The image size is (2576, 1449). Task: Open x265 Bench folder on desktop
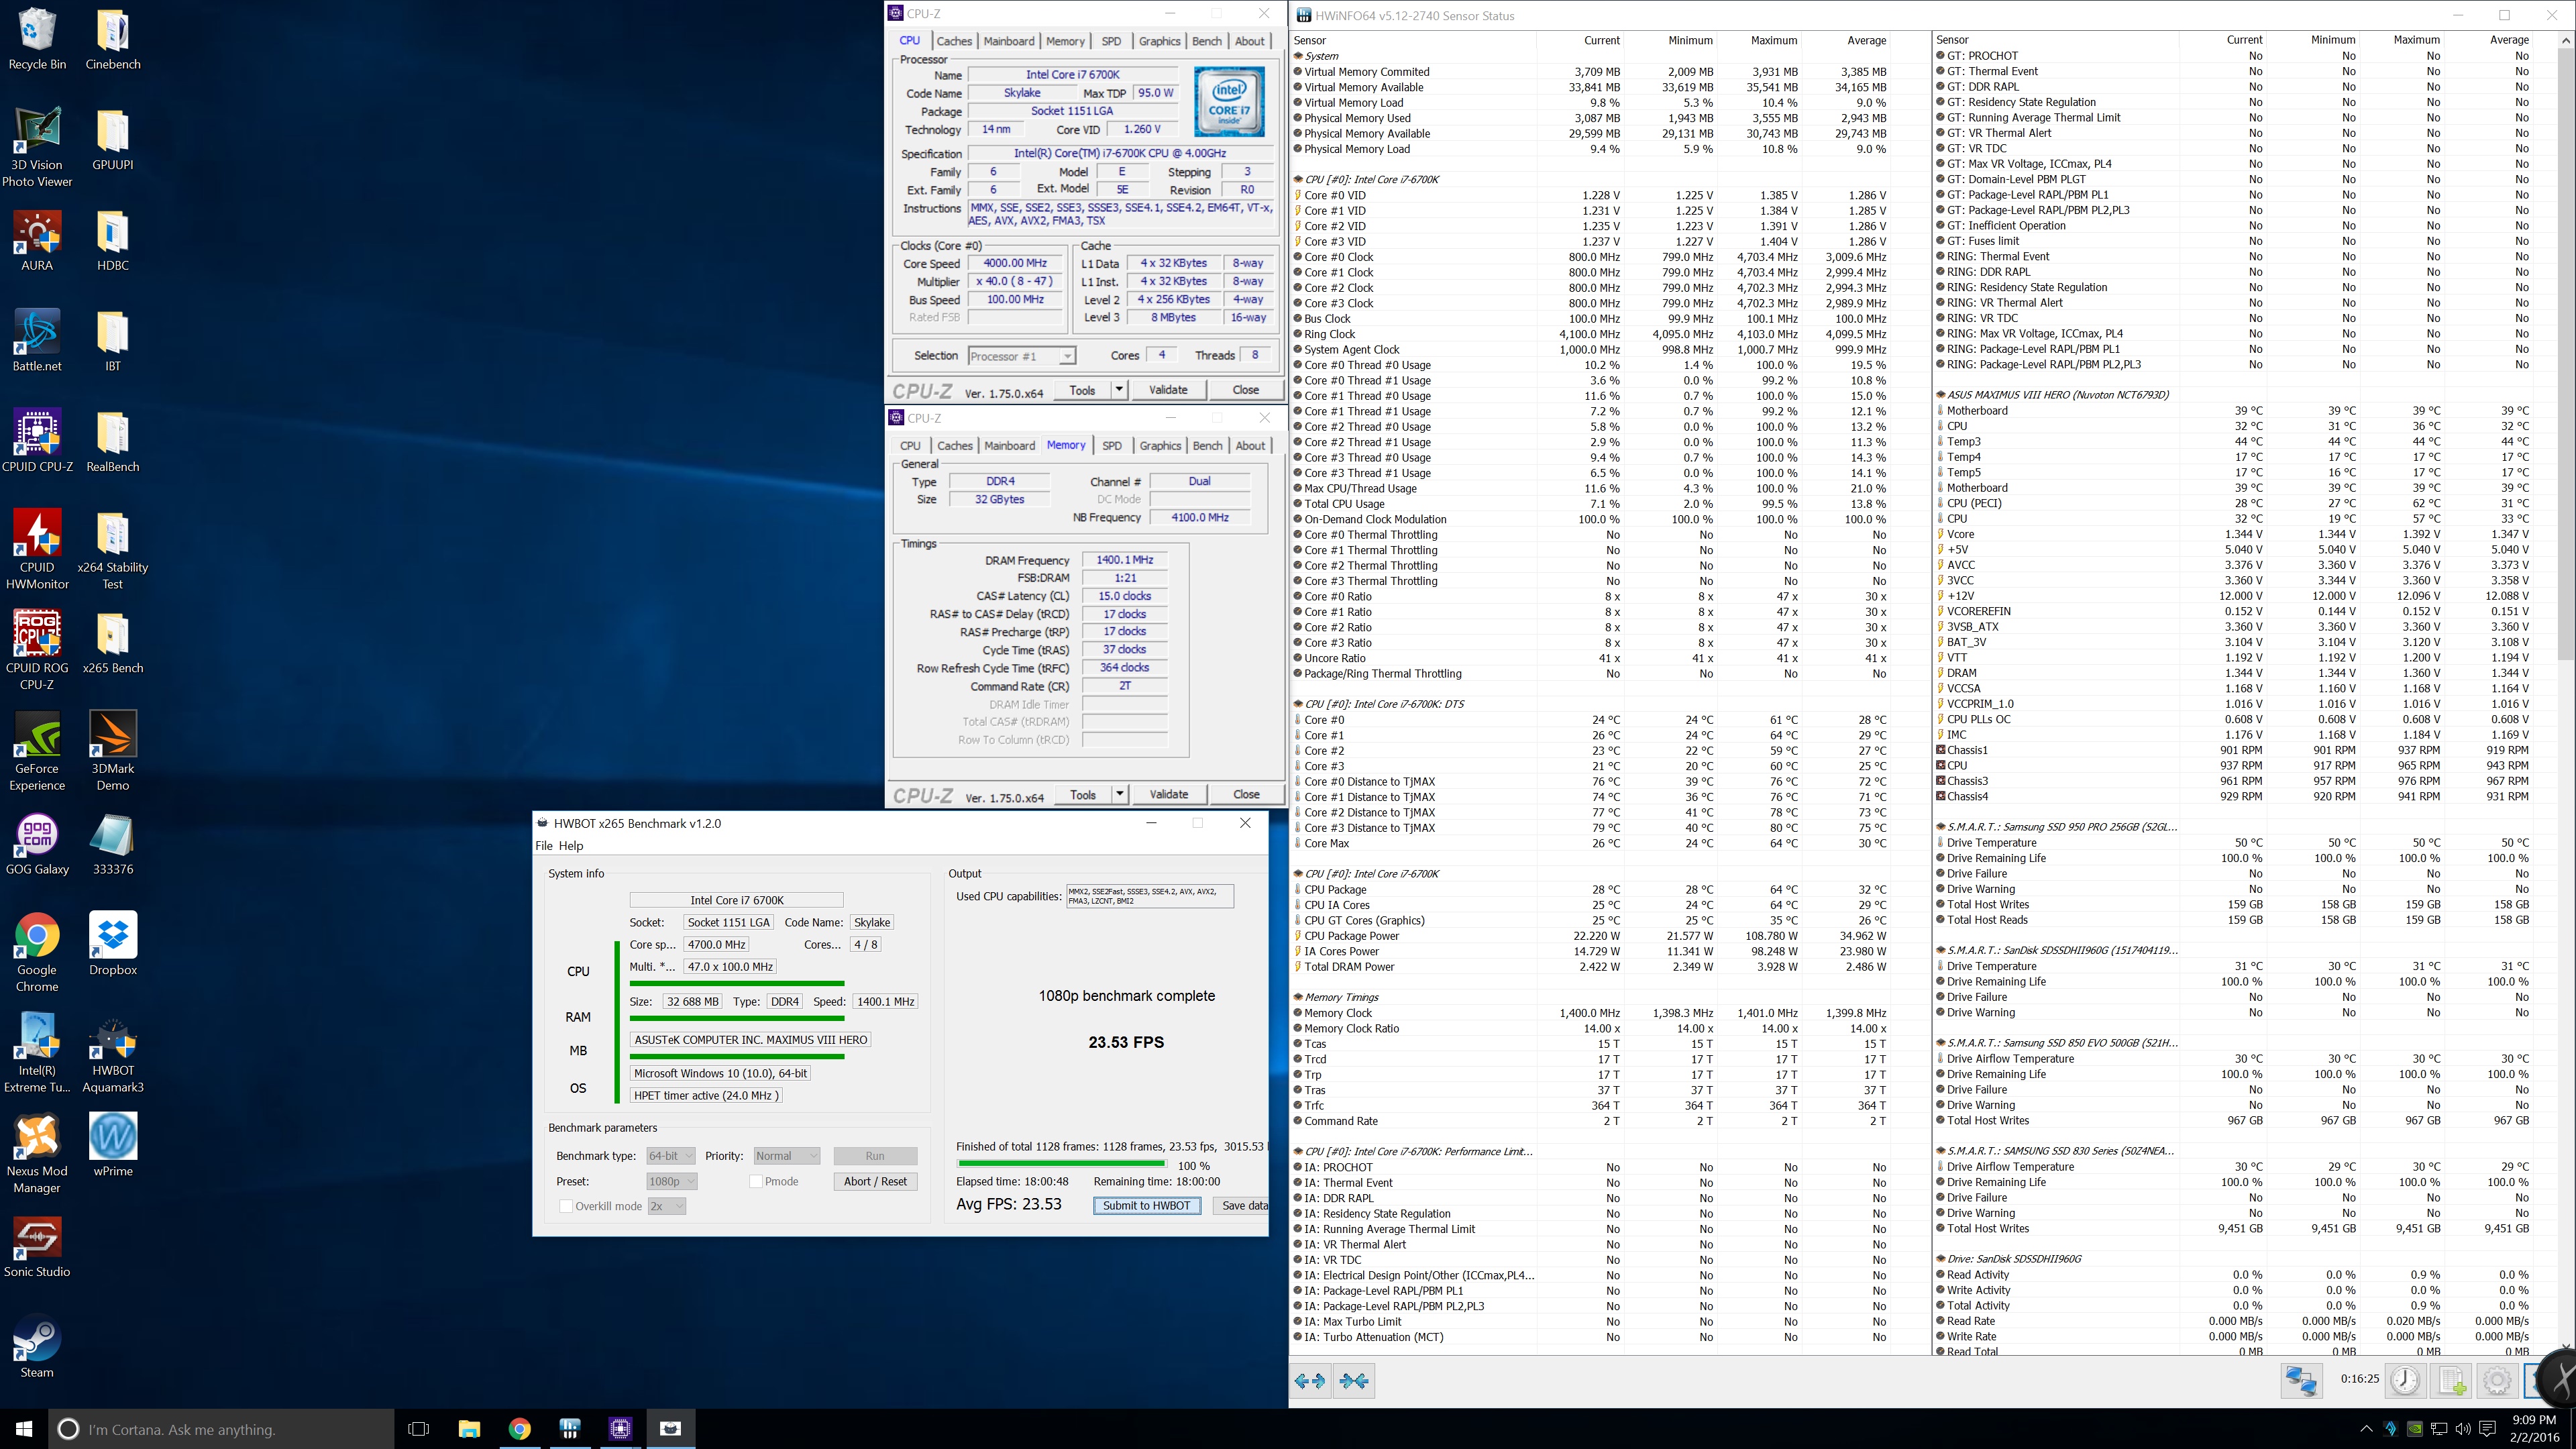113,643
